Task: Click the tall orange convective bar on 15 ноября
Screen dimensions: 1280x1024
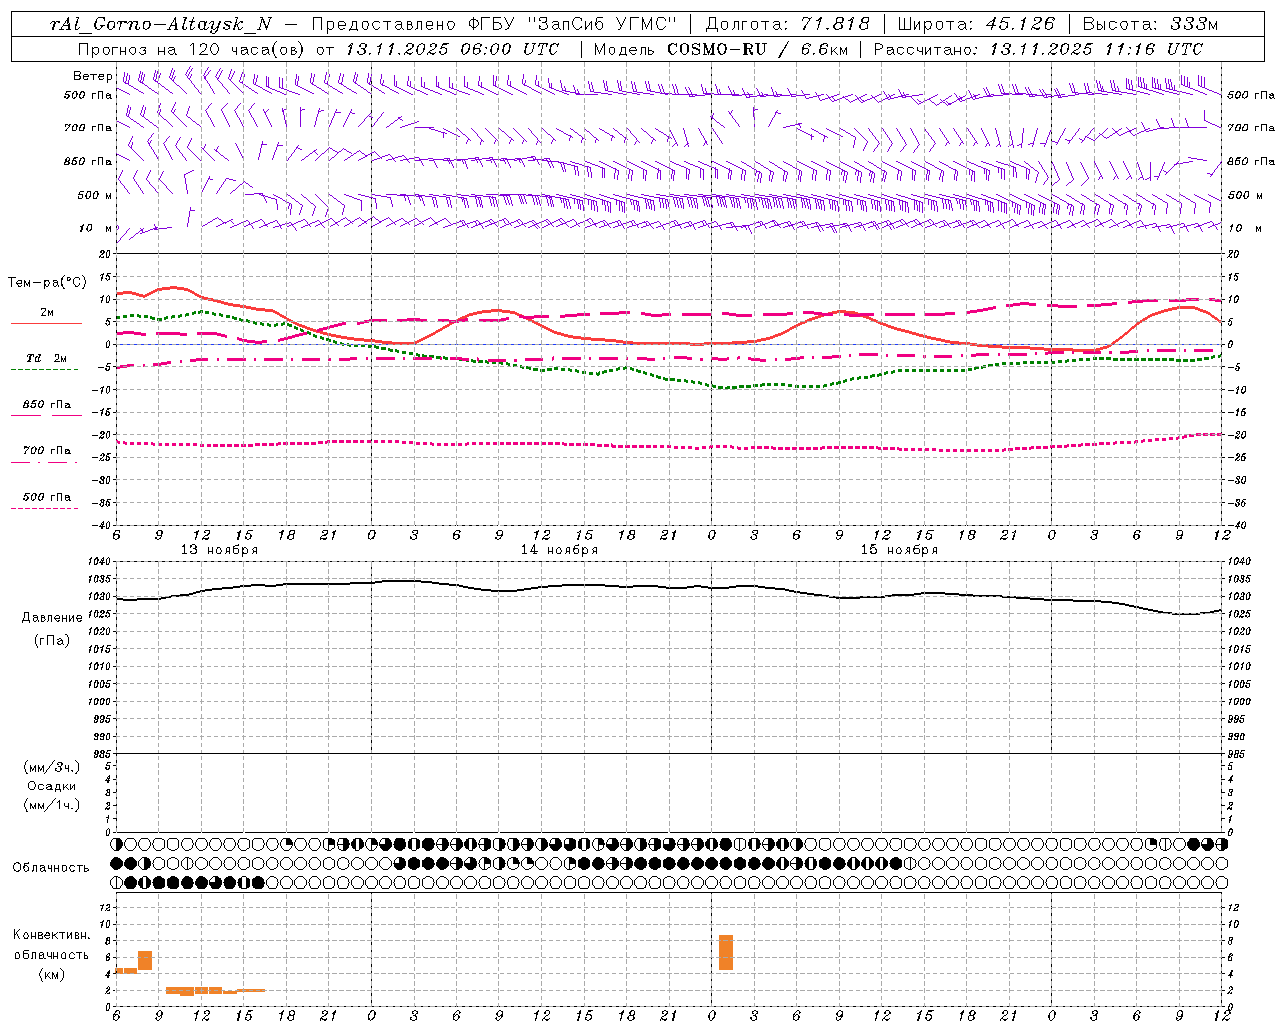Action: (x=726, y=952)
